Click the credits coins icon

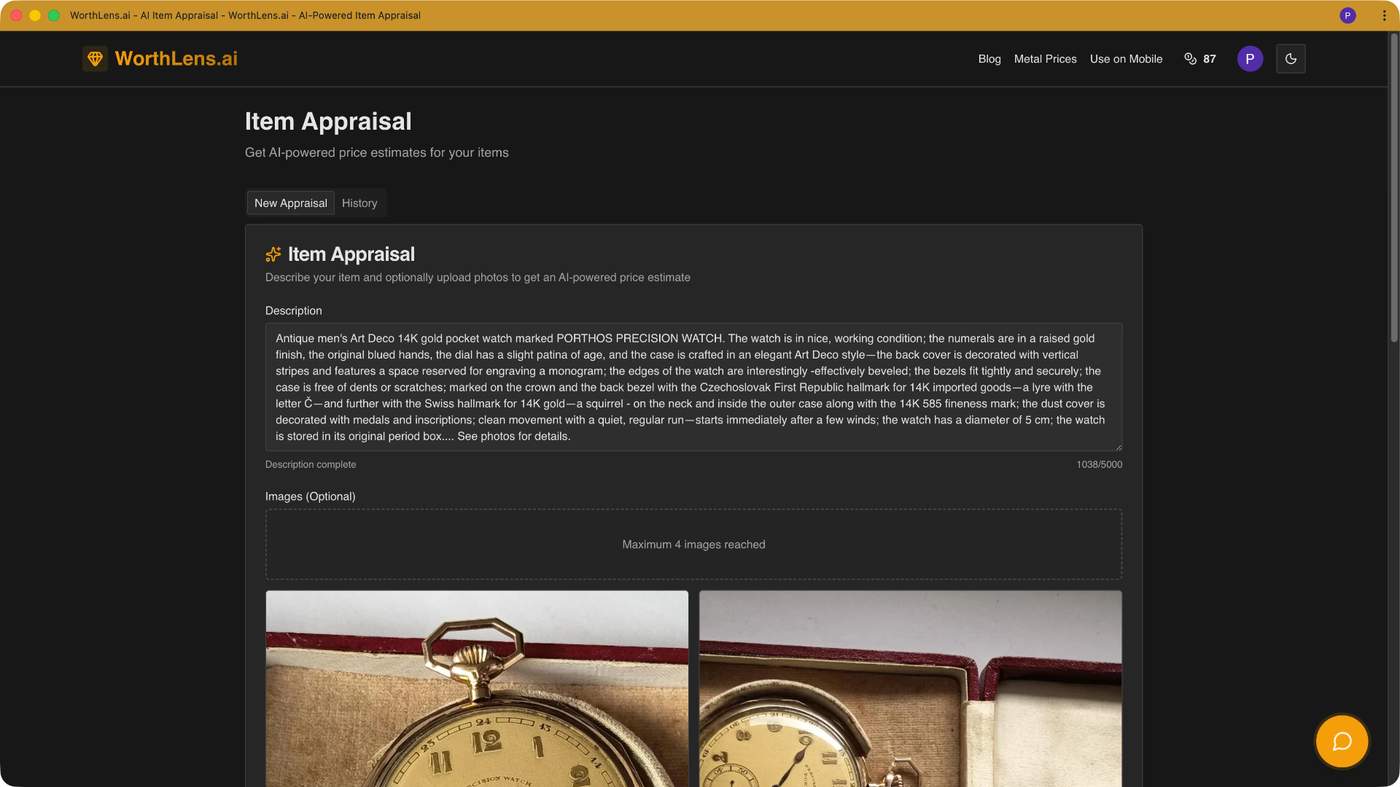[1190, 59]
